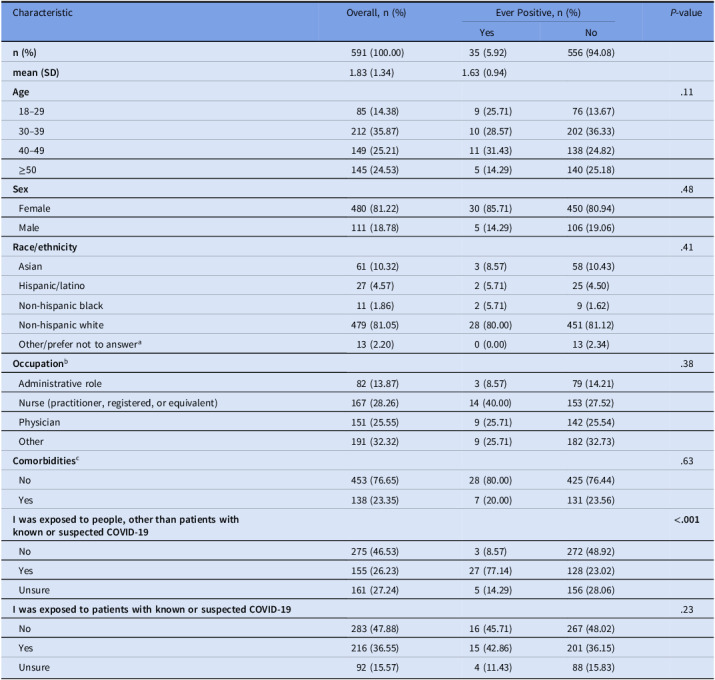
Task: Click the 'mean (SD)' row label
Action: [36, 73]
